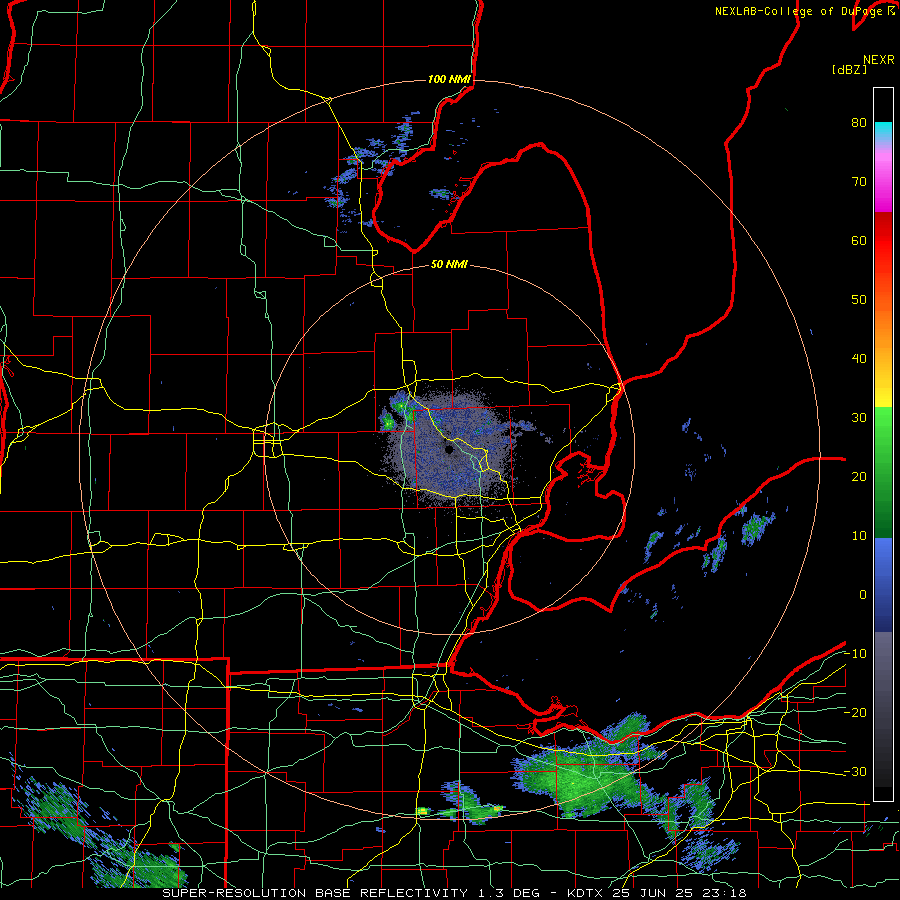Click the 40 dBZ value on the legend

tap(859, 359)
